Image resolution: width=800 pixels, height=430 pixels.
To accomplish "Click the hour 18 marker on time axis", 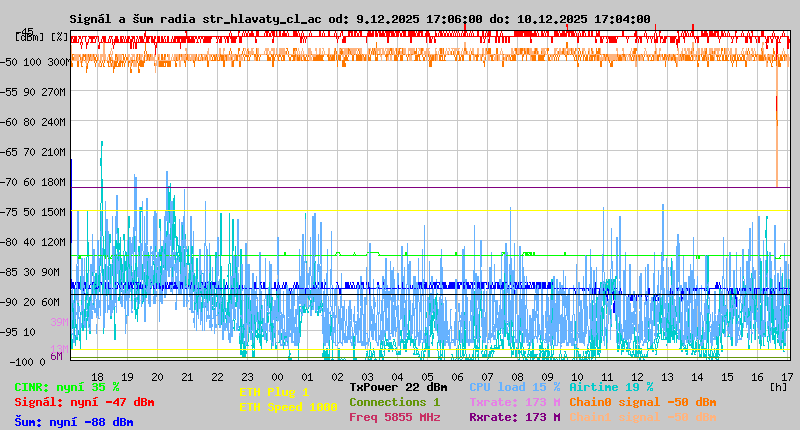I will tap(98, 376).
